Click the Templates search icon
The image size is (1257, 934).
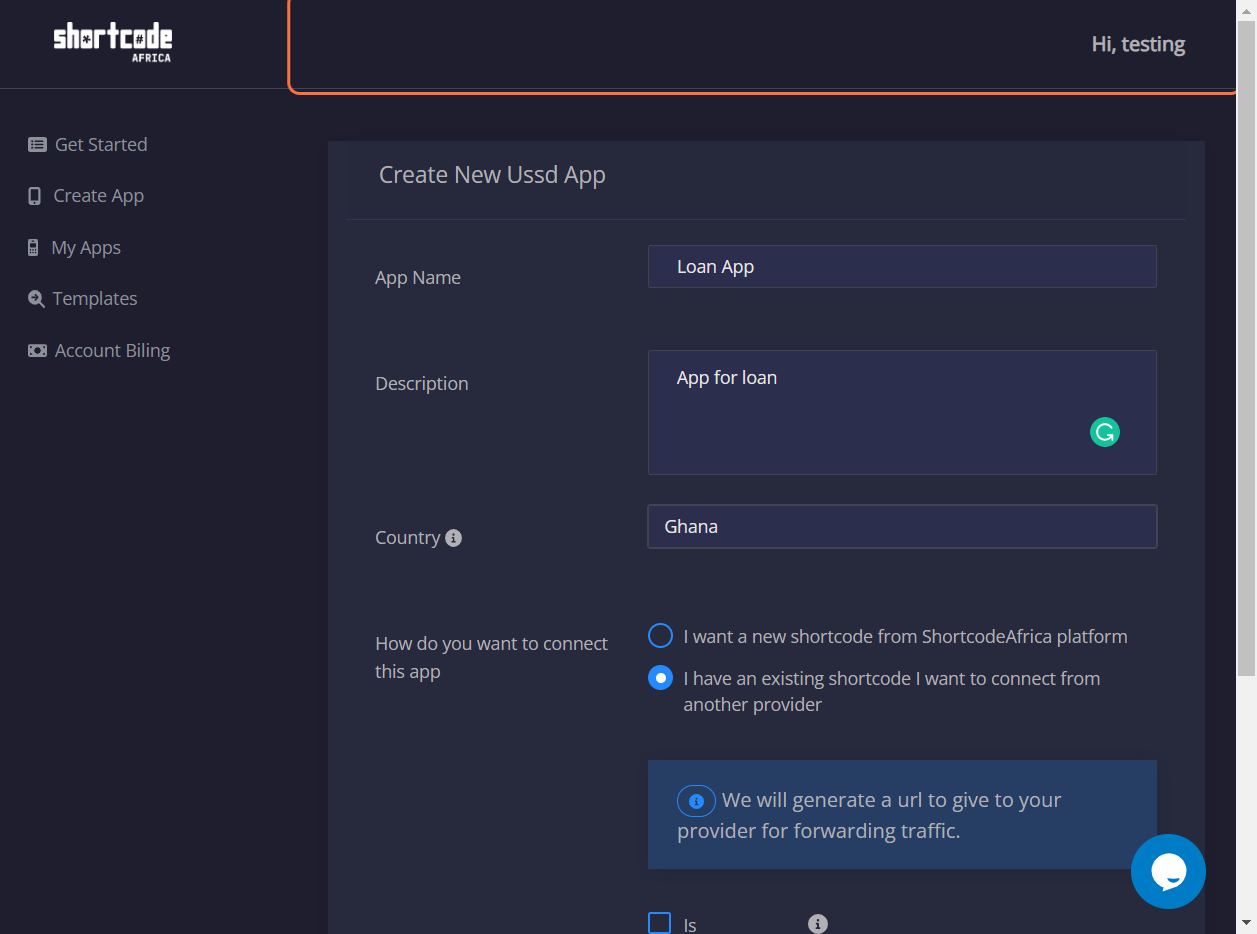pyautogui.click(x=36, y=299)
